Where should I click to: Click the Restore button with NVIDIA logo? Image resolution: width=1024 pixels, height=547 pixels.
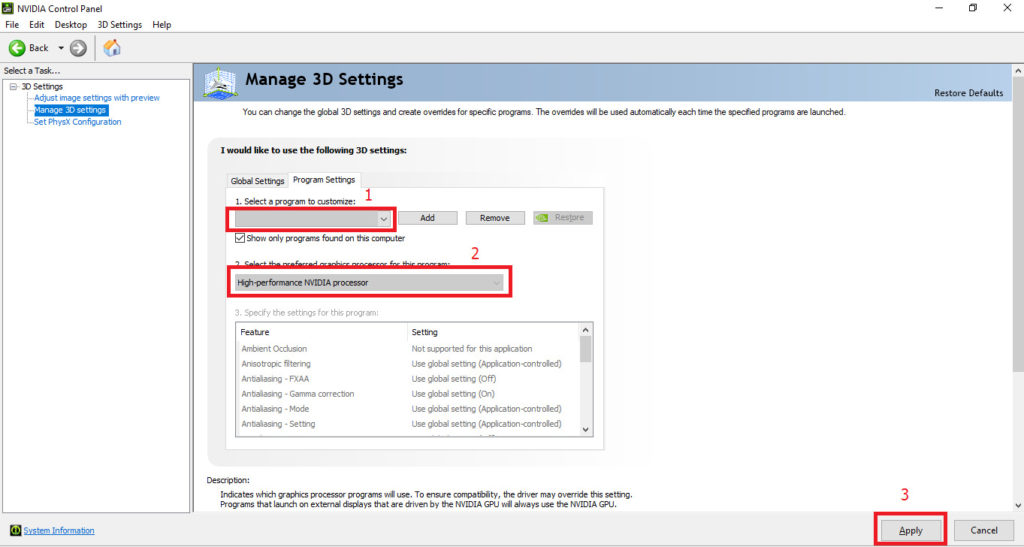pos(563,217)
